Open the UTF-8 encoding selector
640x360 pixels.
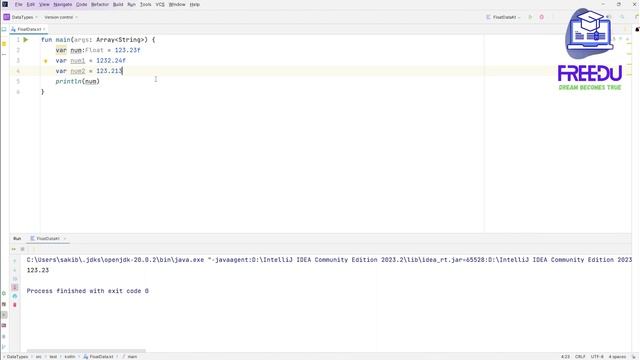(597, 357)
